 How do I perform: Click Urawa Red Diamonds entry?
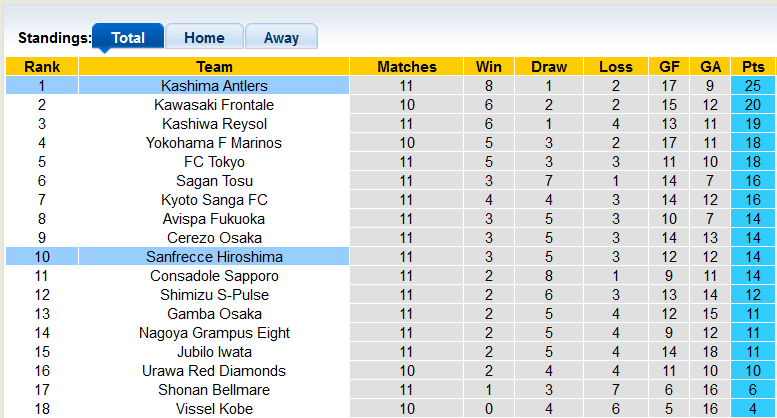pos(214,371)
